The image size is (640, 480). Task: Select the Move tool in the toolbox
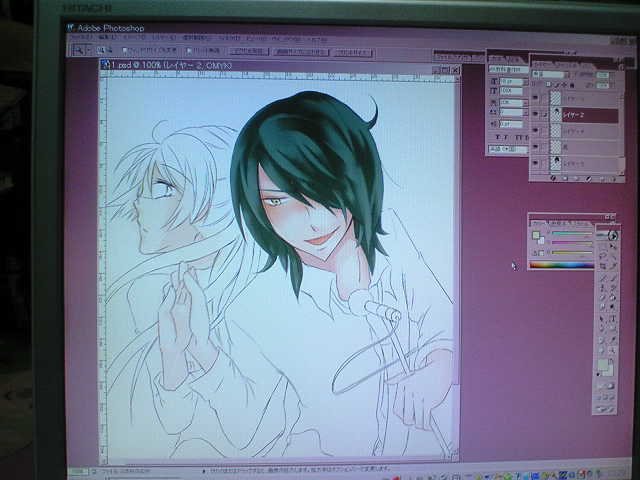point(613,245)
